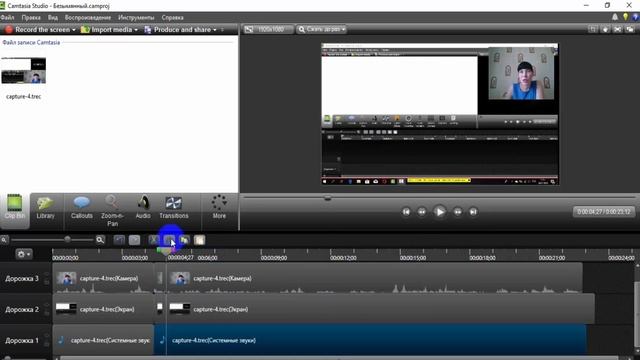Open the Transitions tool
Screen dimensions: 640x360
[173, 207]
